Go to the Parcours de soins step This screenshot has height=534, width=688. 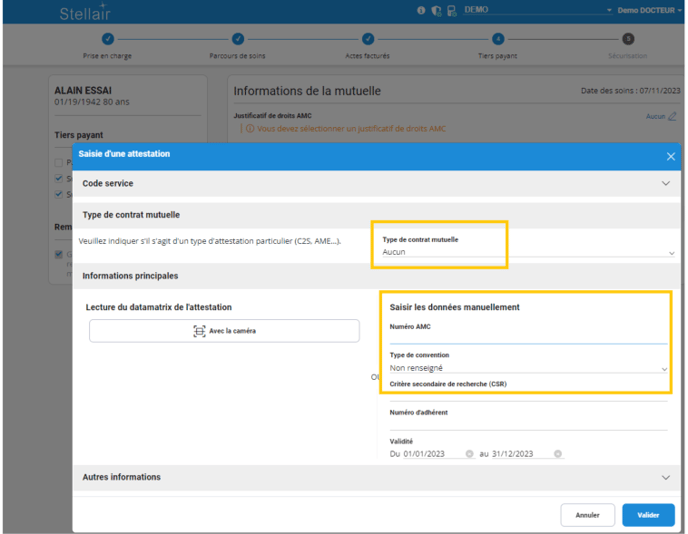coord(238,39)
